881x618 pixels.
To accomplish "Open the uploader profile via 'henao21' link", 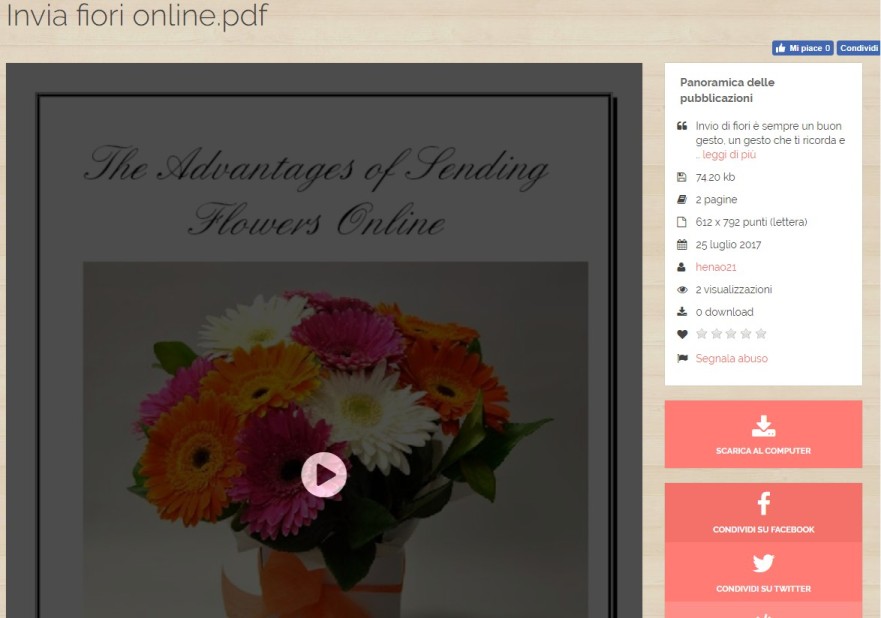I will tap(716, 267).
